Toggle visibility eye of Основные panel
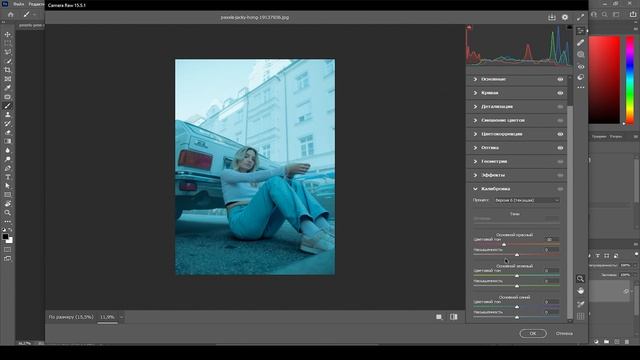The image size is (640, 360). (x=560, y=79)
